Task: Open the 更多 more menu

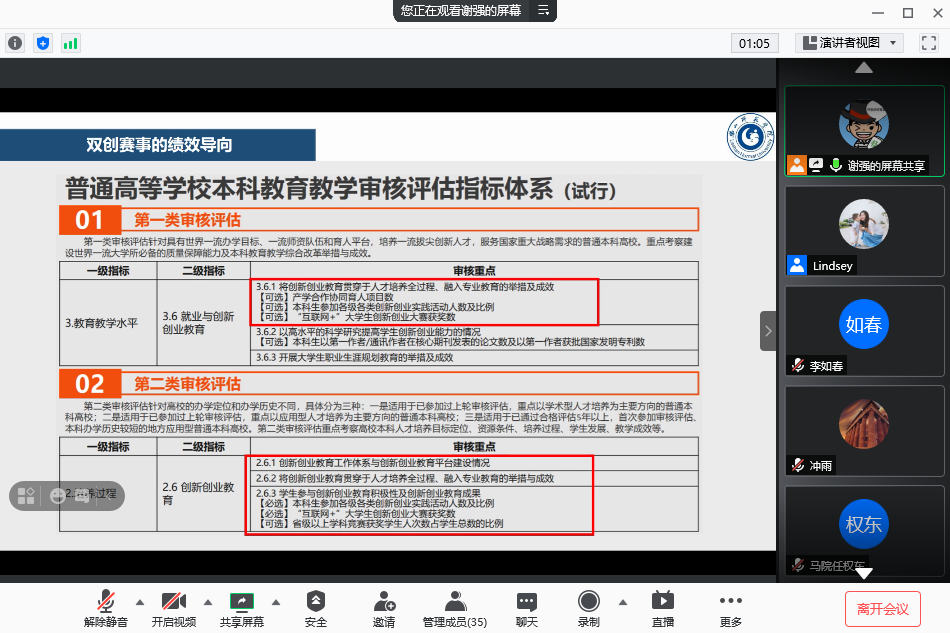Action: pyautogui.click(x=731, y=608)
